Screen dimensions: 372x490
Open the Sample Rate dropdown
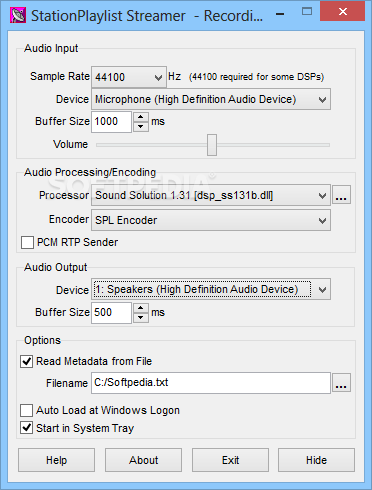tap(129, 77)
